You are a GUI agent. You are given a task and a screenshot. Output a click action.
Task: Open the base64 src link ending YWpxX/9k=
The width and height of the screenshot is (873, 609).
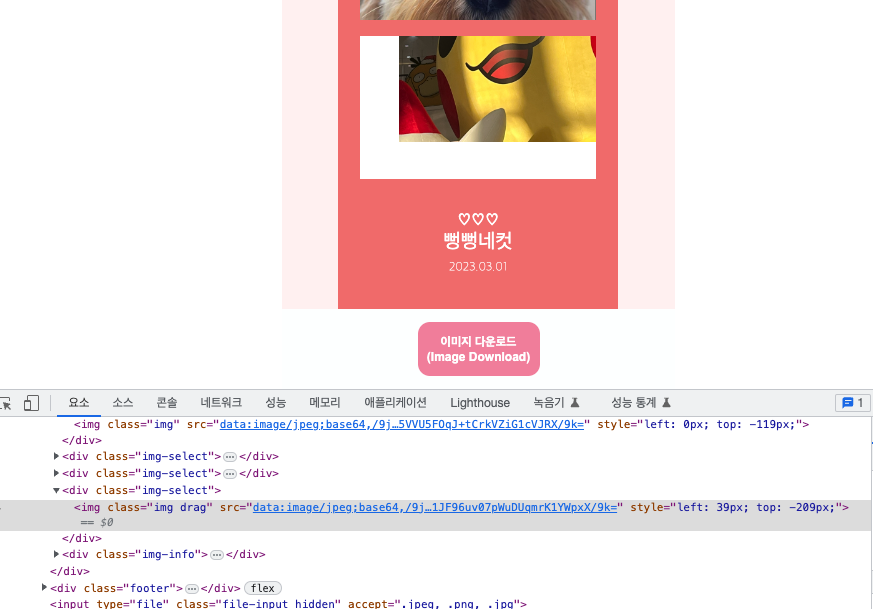click(x=435, y=508)
